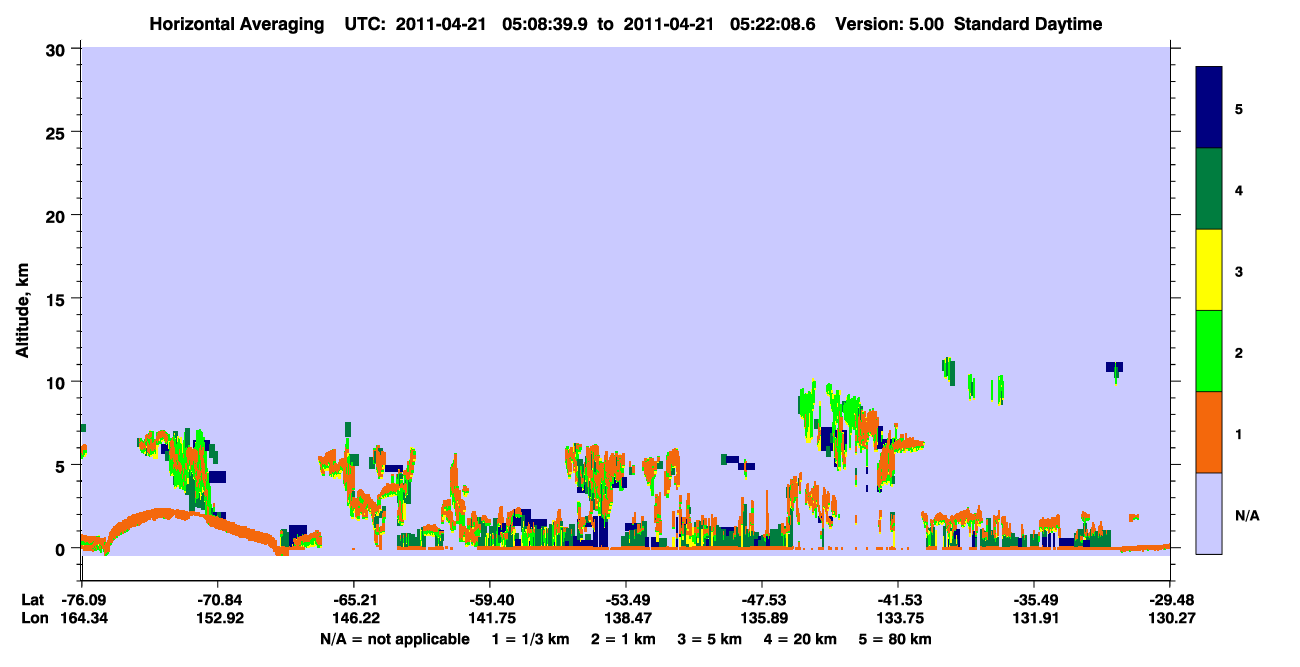Click longitude value 130.27

coord(1170,618)
